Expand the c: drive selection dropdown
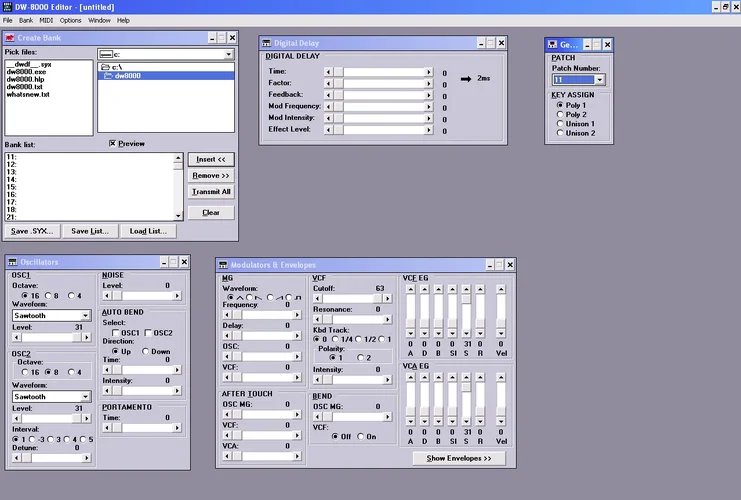Viewport: 741px width, 500px height. 228,54
